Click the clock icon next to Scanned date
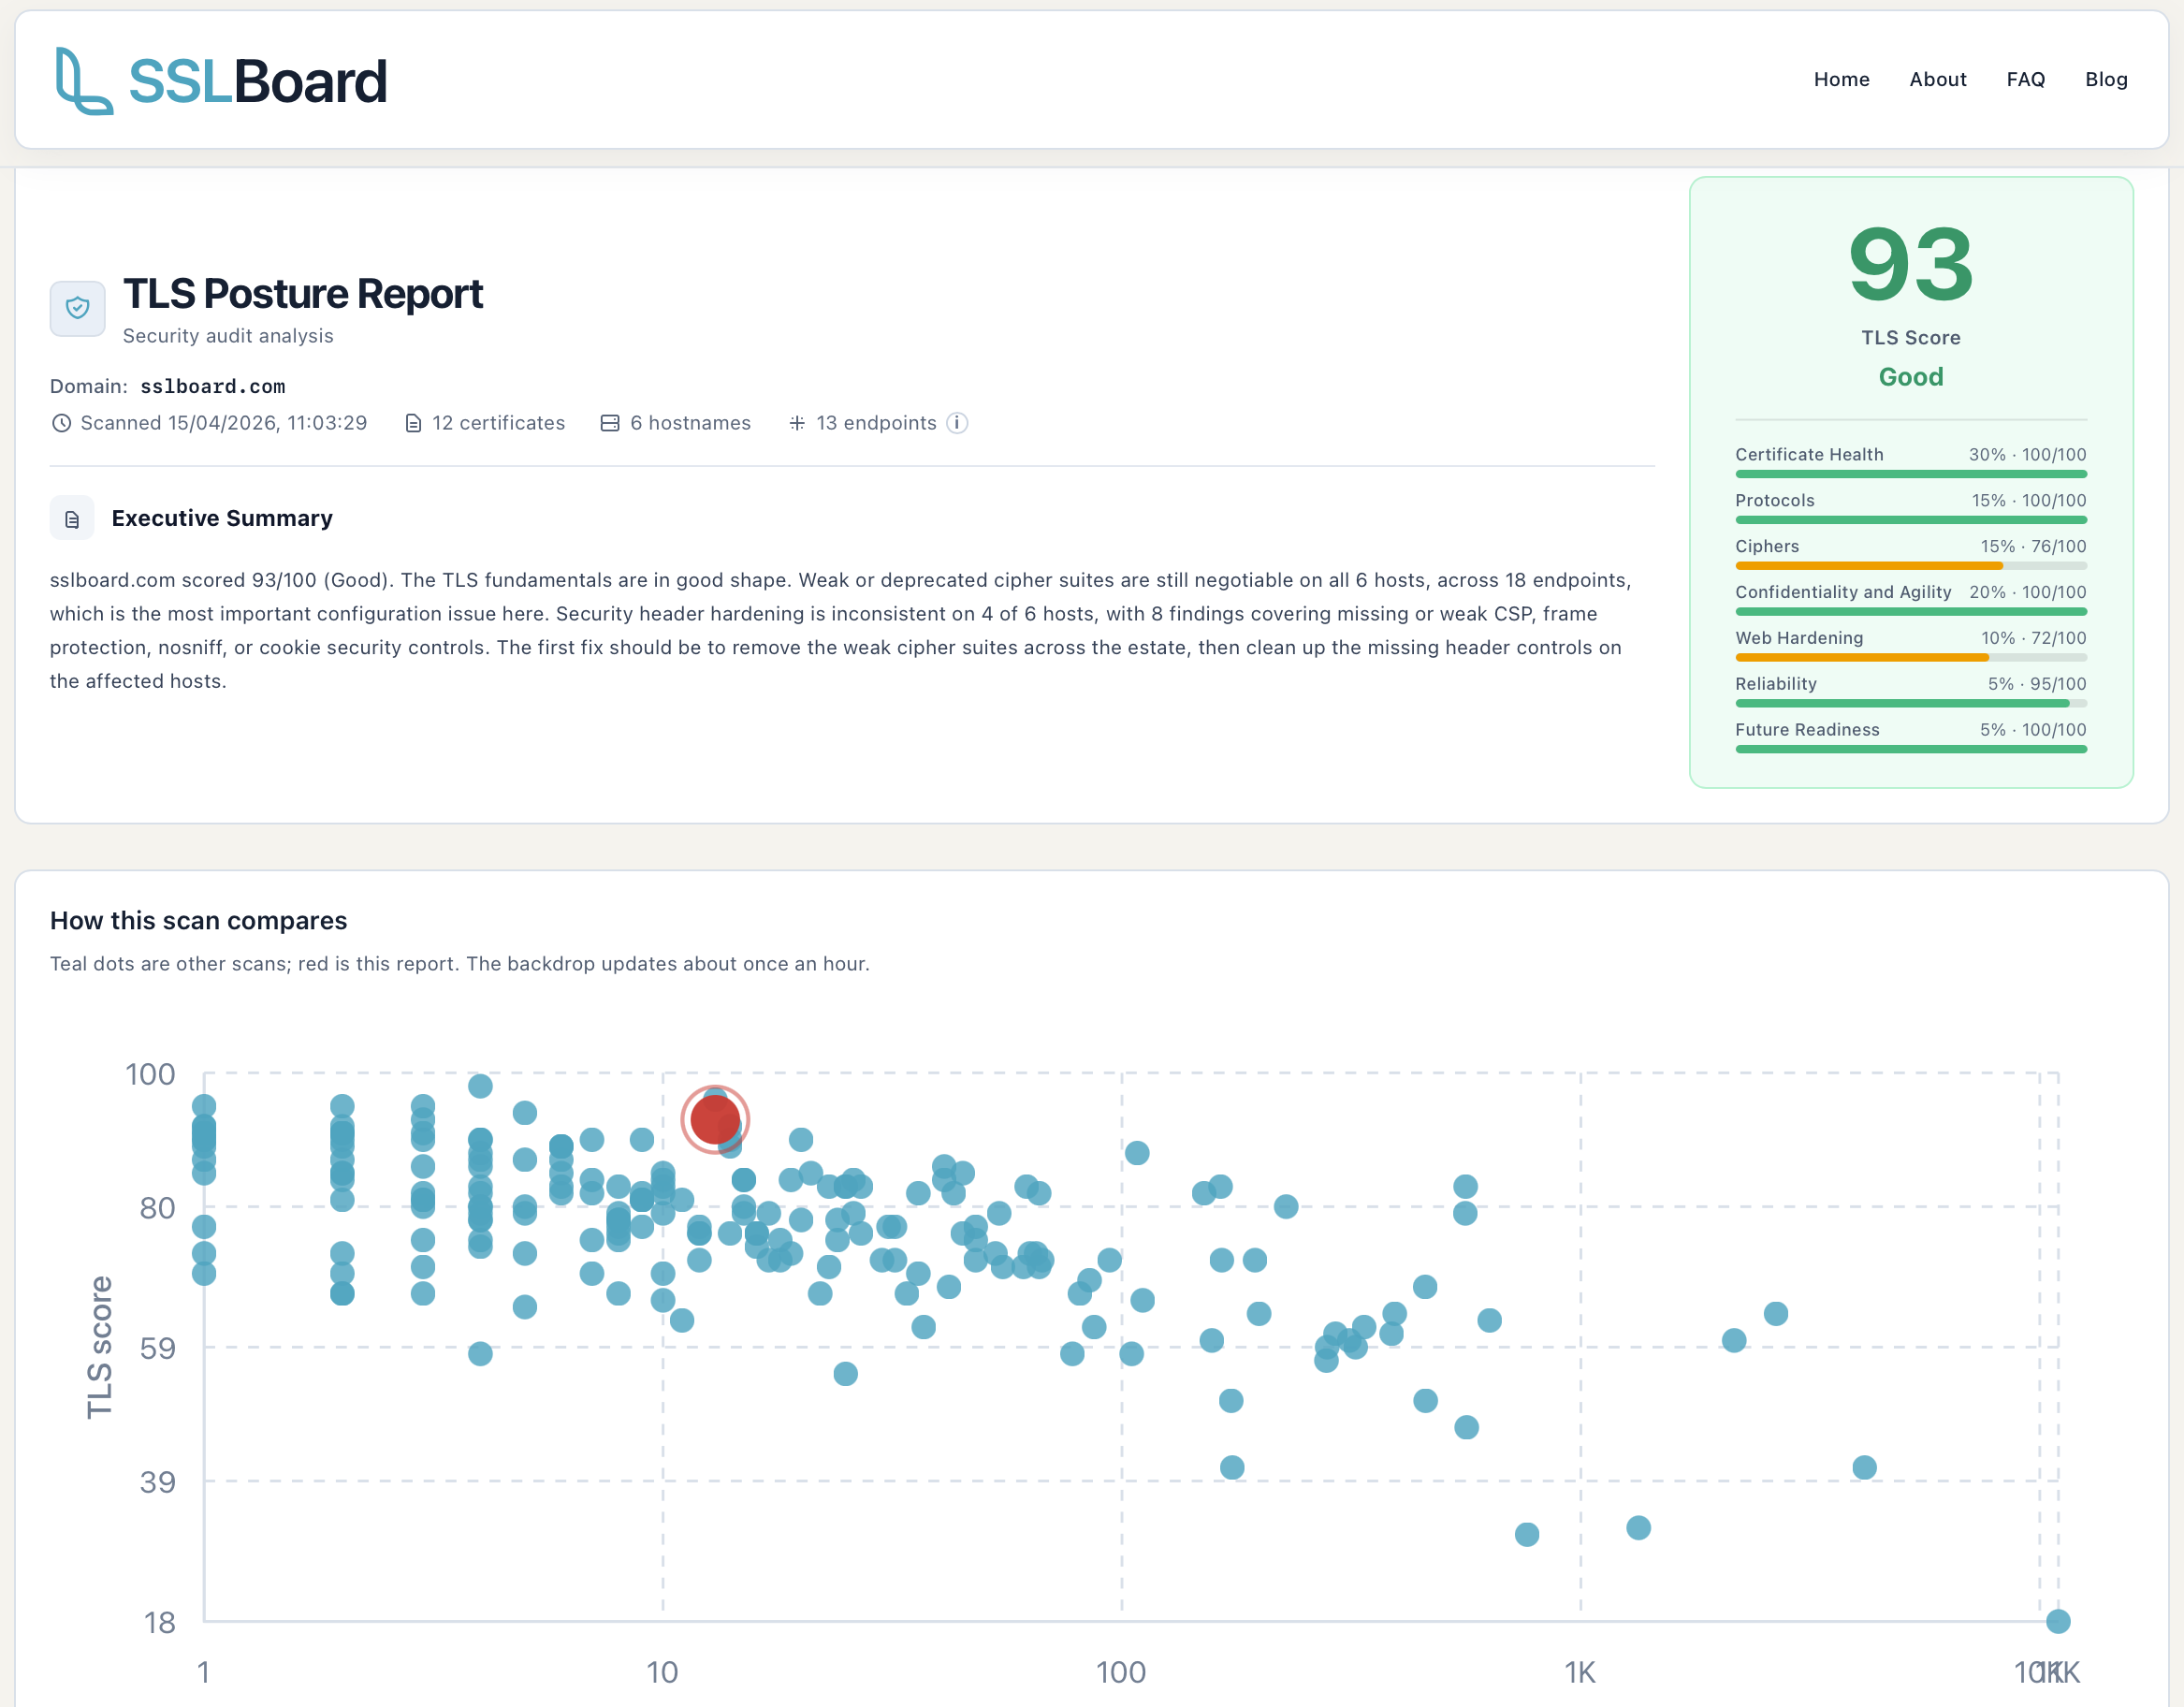The image size is (2184, 1707). 61,423
